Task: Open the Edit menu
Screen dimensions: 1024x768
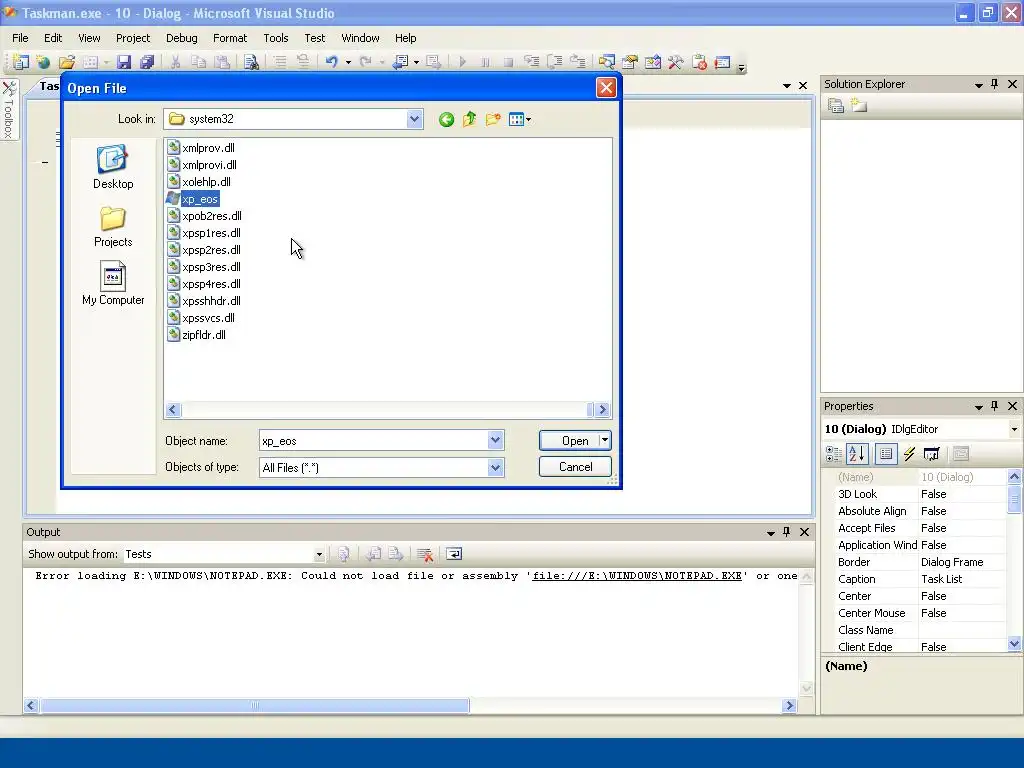Action: [53, 38]
